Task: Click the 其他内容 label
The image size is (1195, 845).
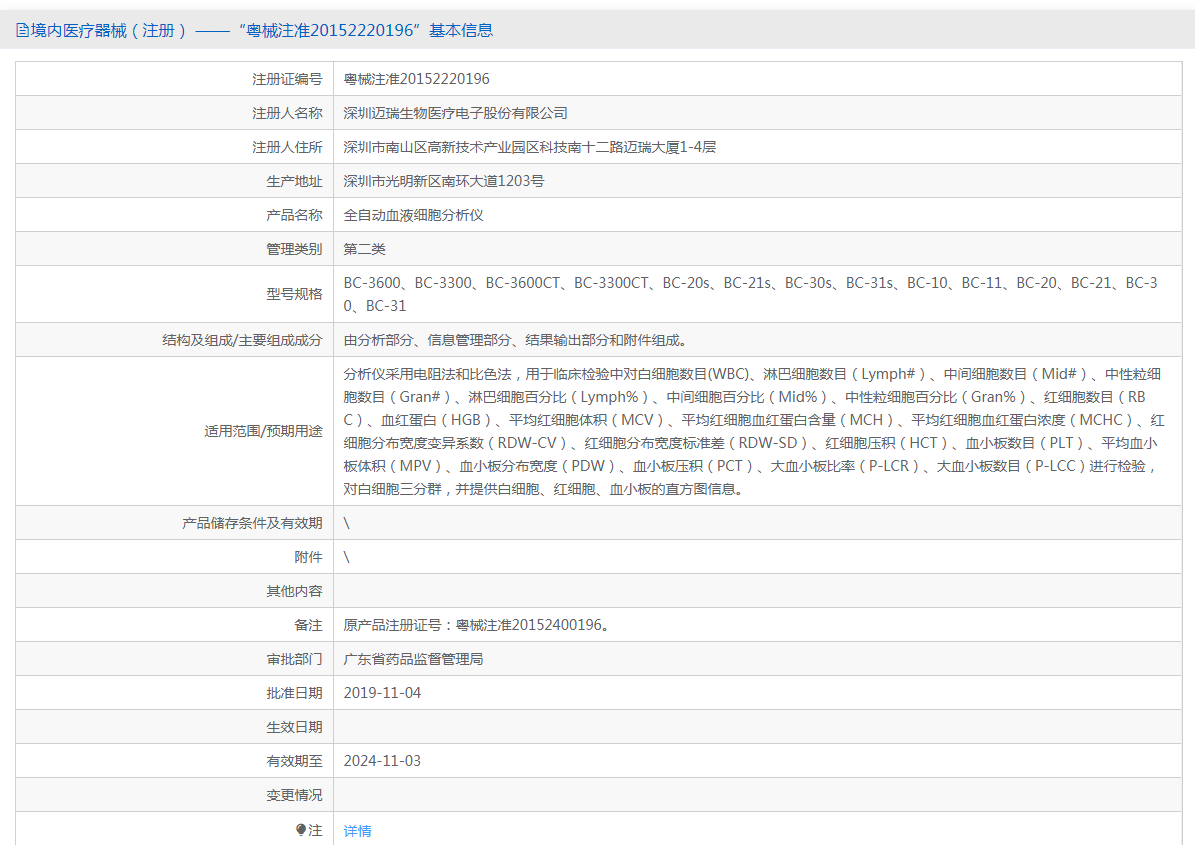Action: coord(294,591)
